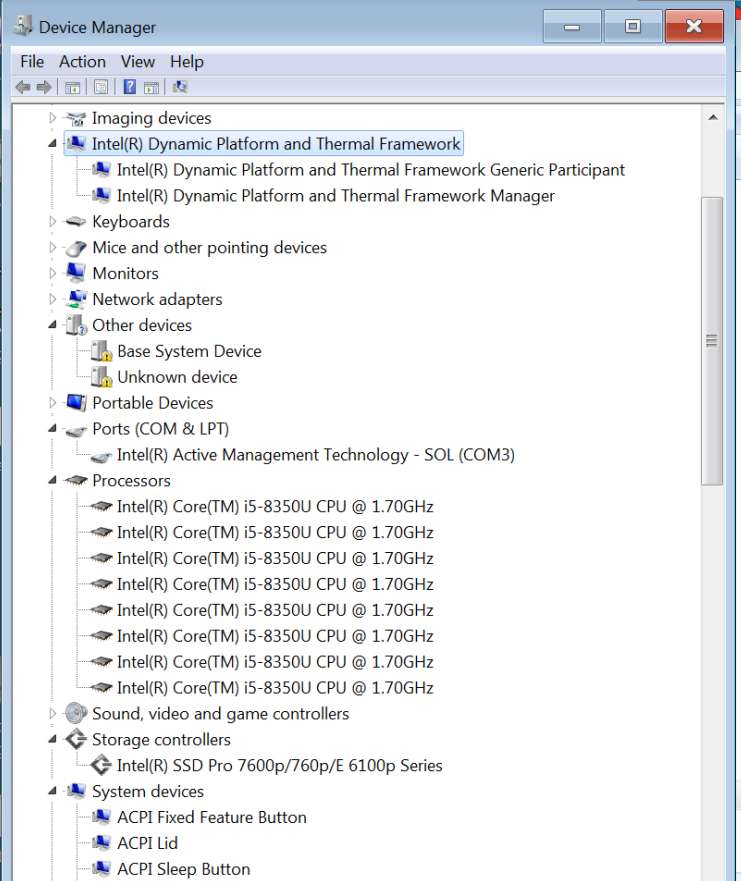Screen dimensions: 741x881
Task: Click the ACPI Fixed Feature Button device icon
Action: pos(101,817)
